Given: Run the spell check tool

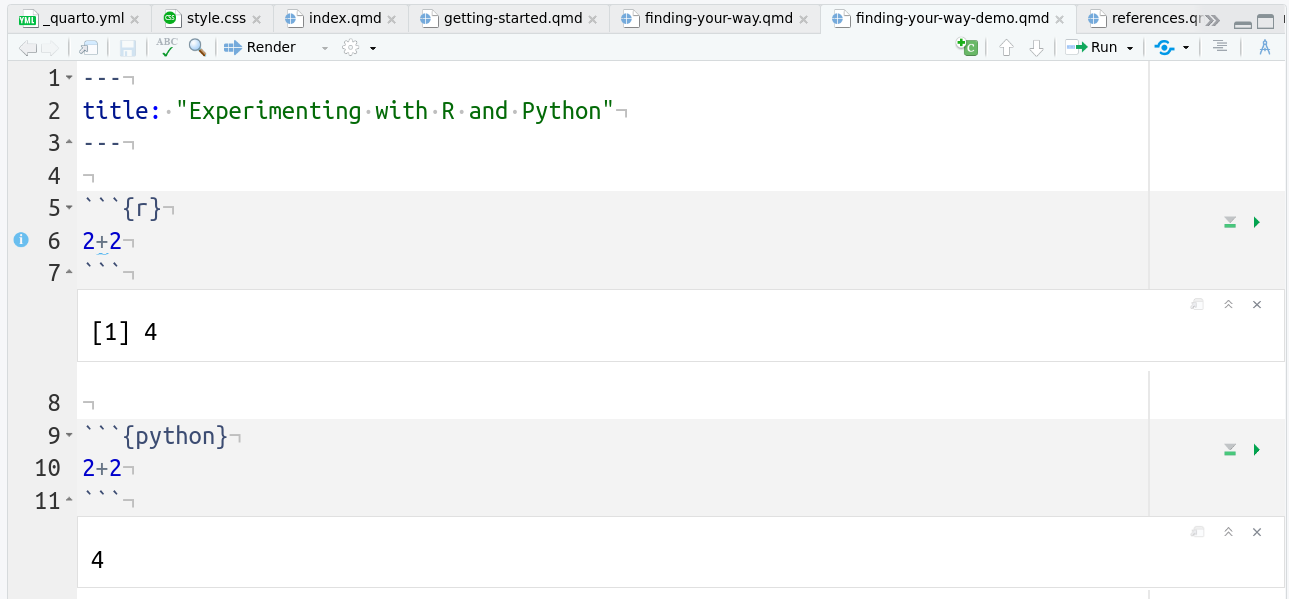Looking at the screenshot, I should (x=167, y=47).
